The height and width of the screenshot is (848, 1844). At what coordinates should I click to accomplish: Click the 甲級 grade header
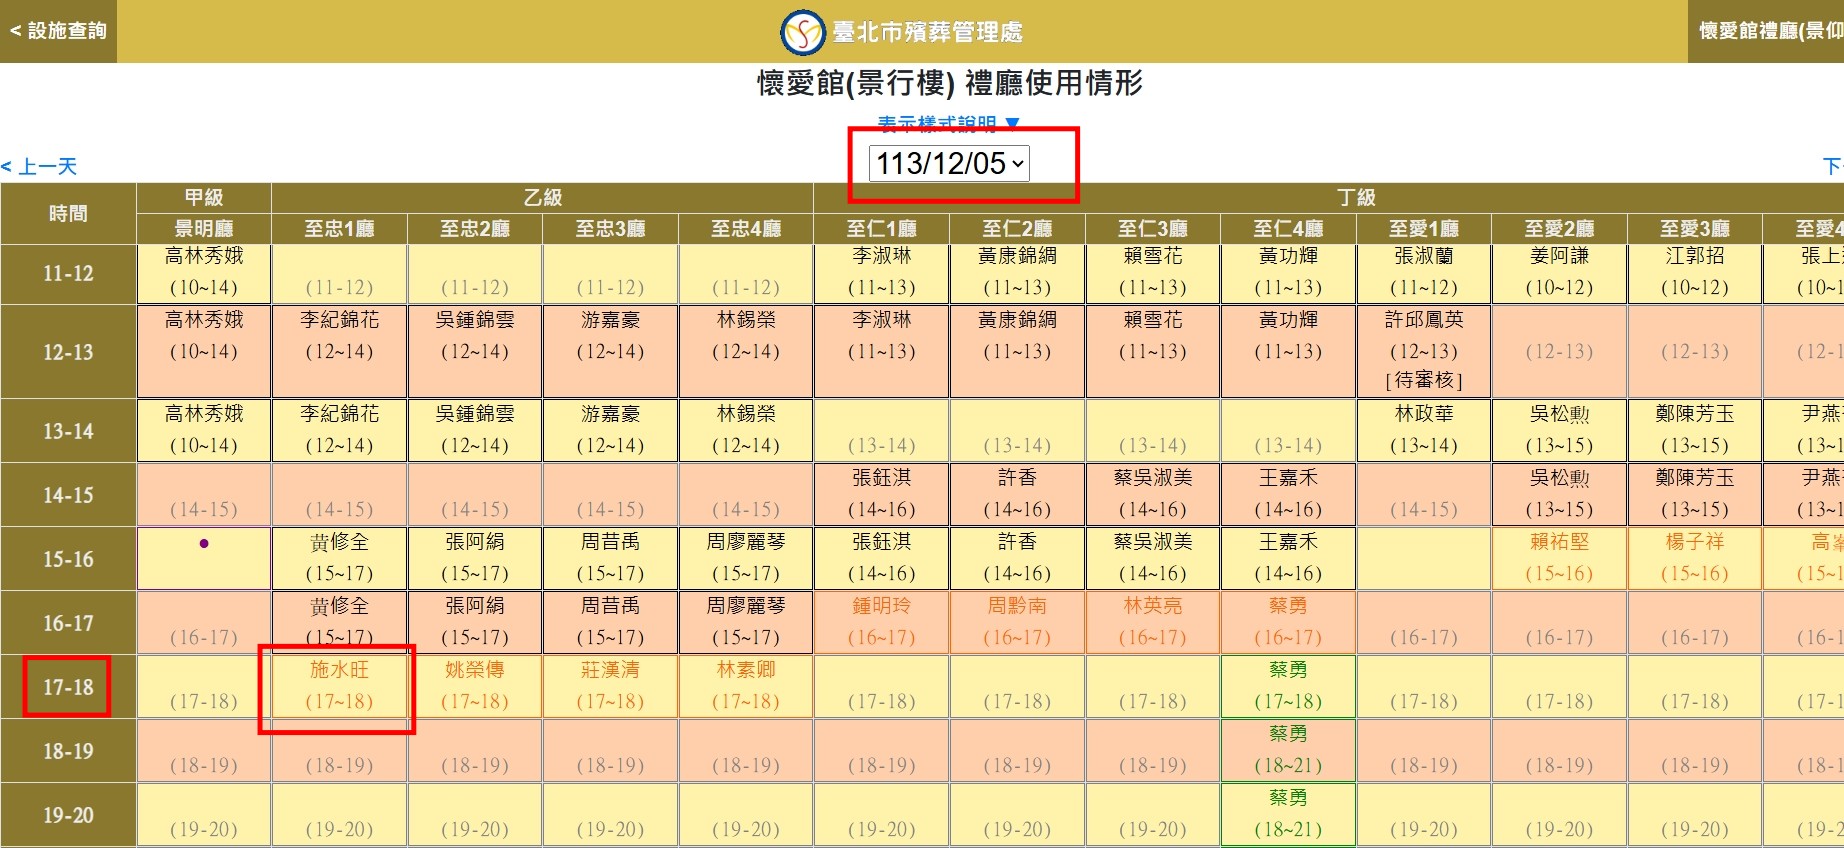204,198
